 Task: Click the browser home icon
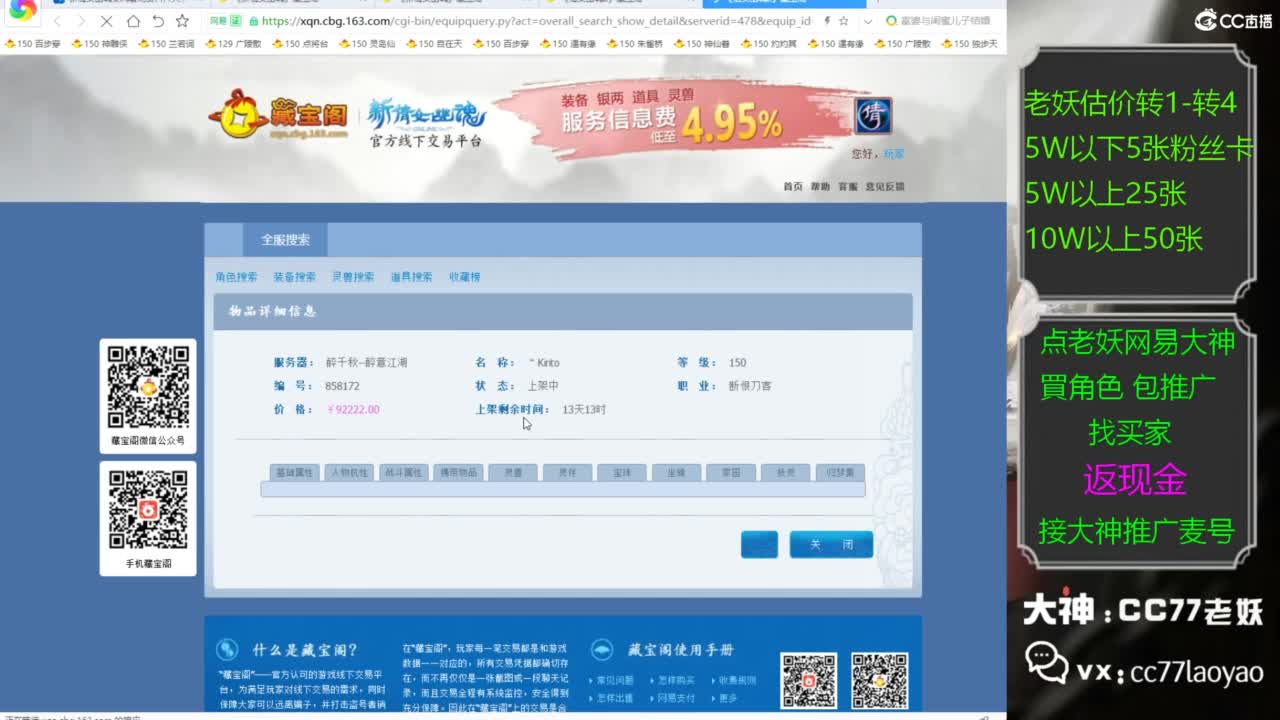(134, 21)
